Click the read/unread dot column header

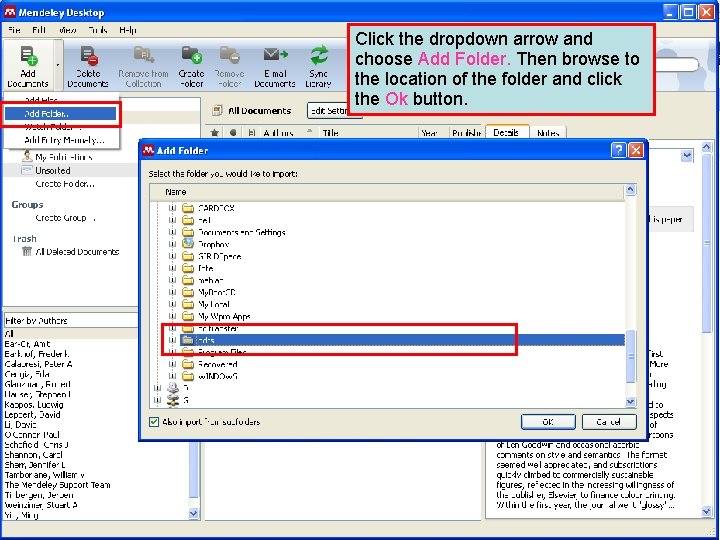coord(233,133)
